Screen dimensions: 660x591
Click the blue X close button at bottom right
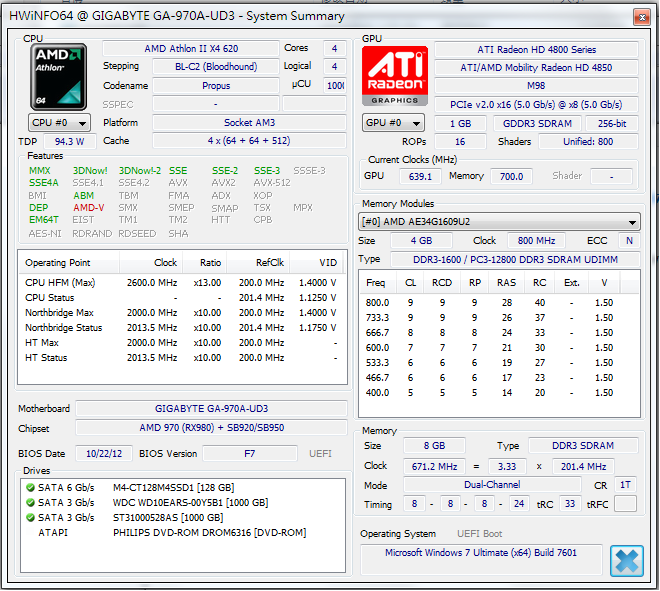coord(627,561)
